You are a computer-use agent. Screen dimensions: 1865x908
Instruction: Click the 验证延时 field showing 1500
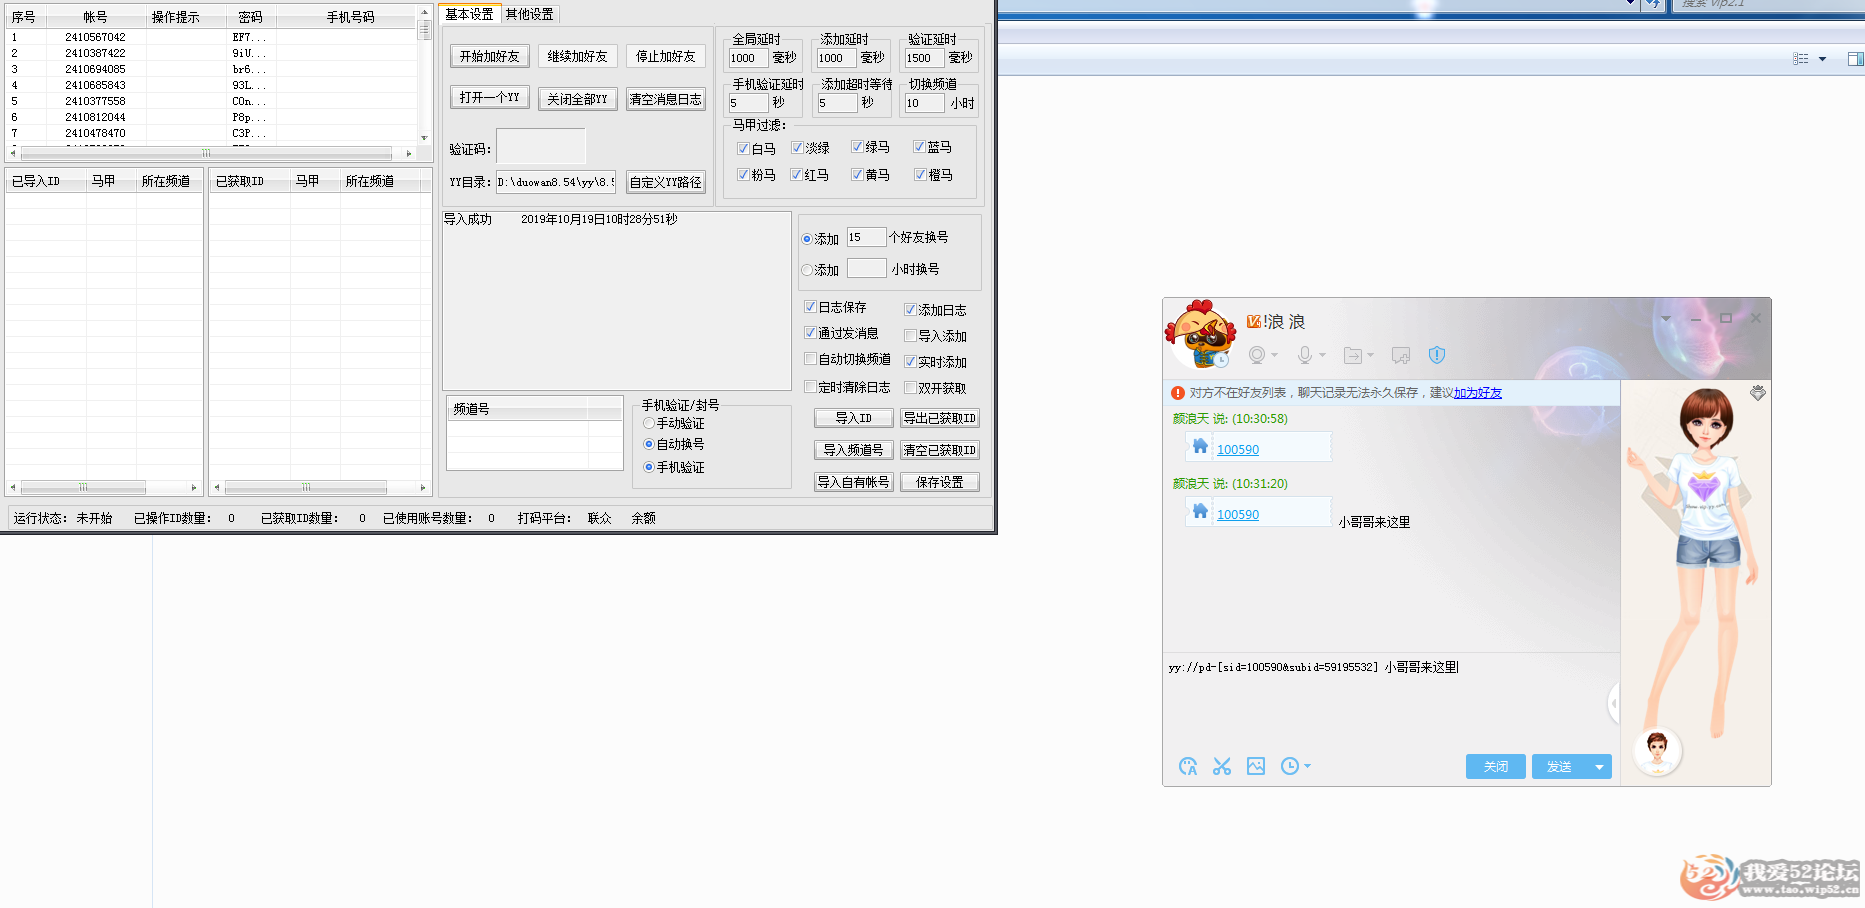coord(923,58)
